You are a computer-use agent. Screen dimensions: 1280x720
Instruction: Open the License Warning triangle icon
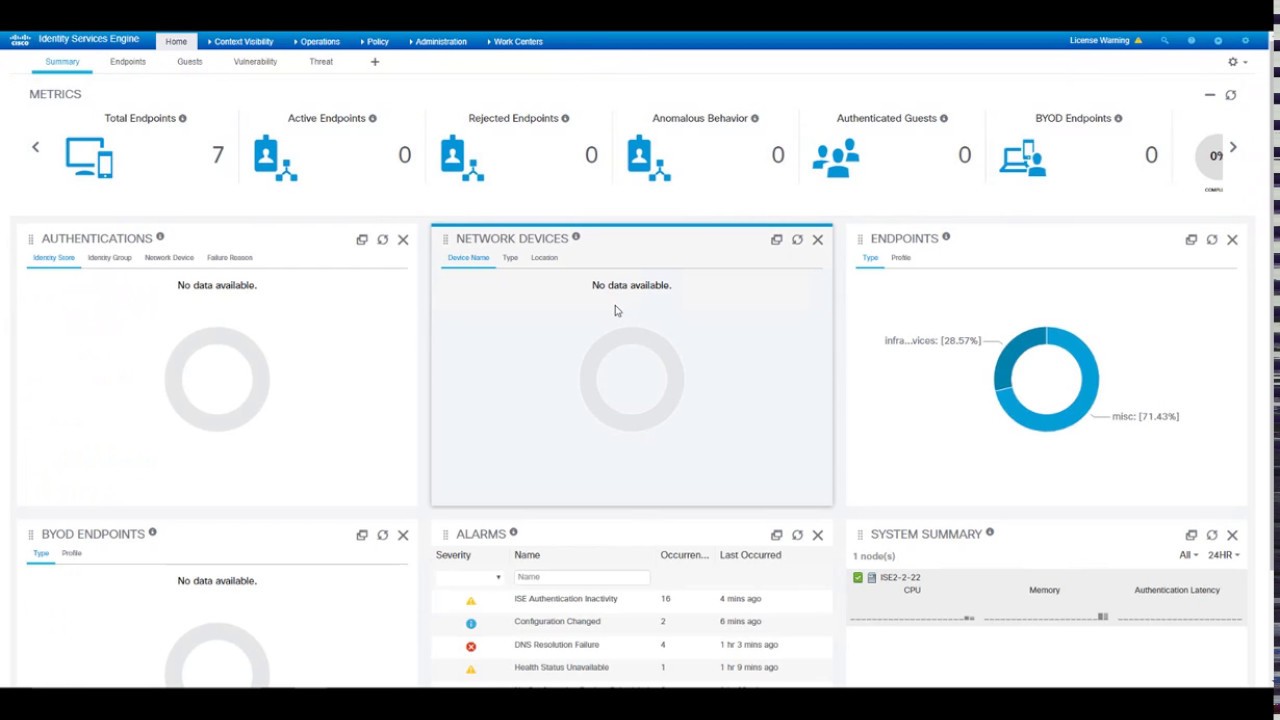tap(1138, 41)
